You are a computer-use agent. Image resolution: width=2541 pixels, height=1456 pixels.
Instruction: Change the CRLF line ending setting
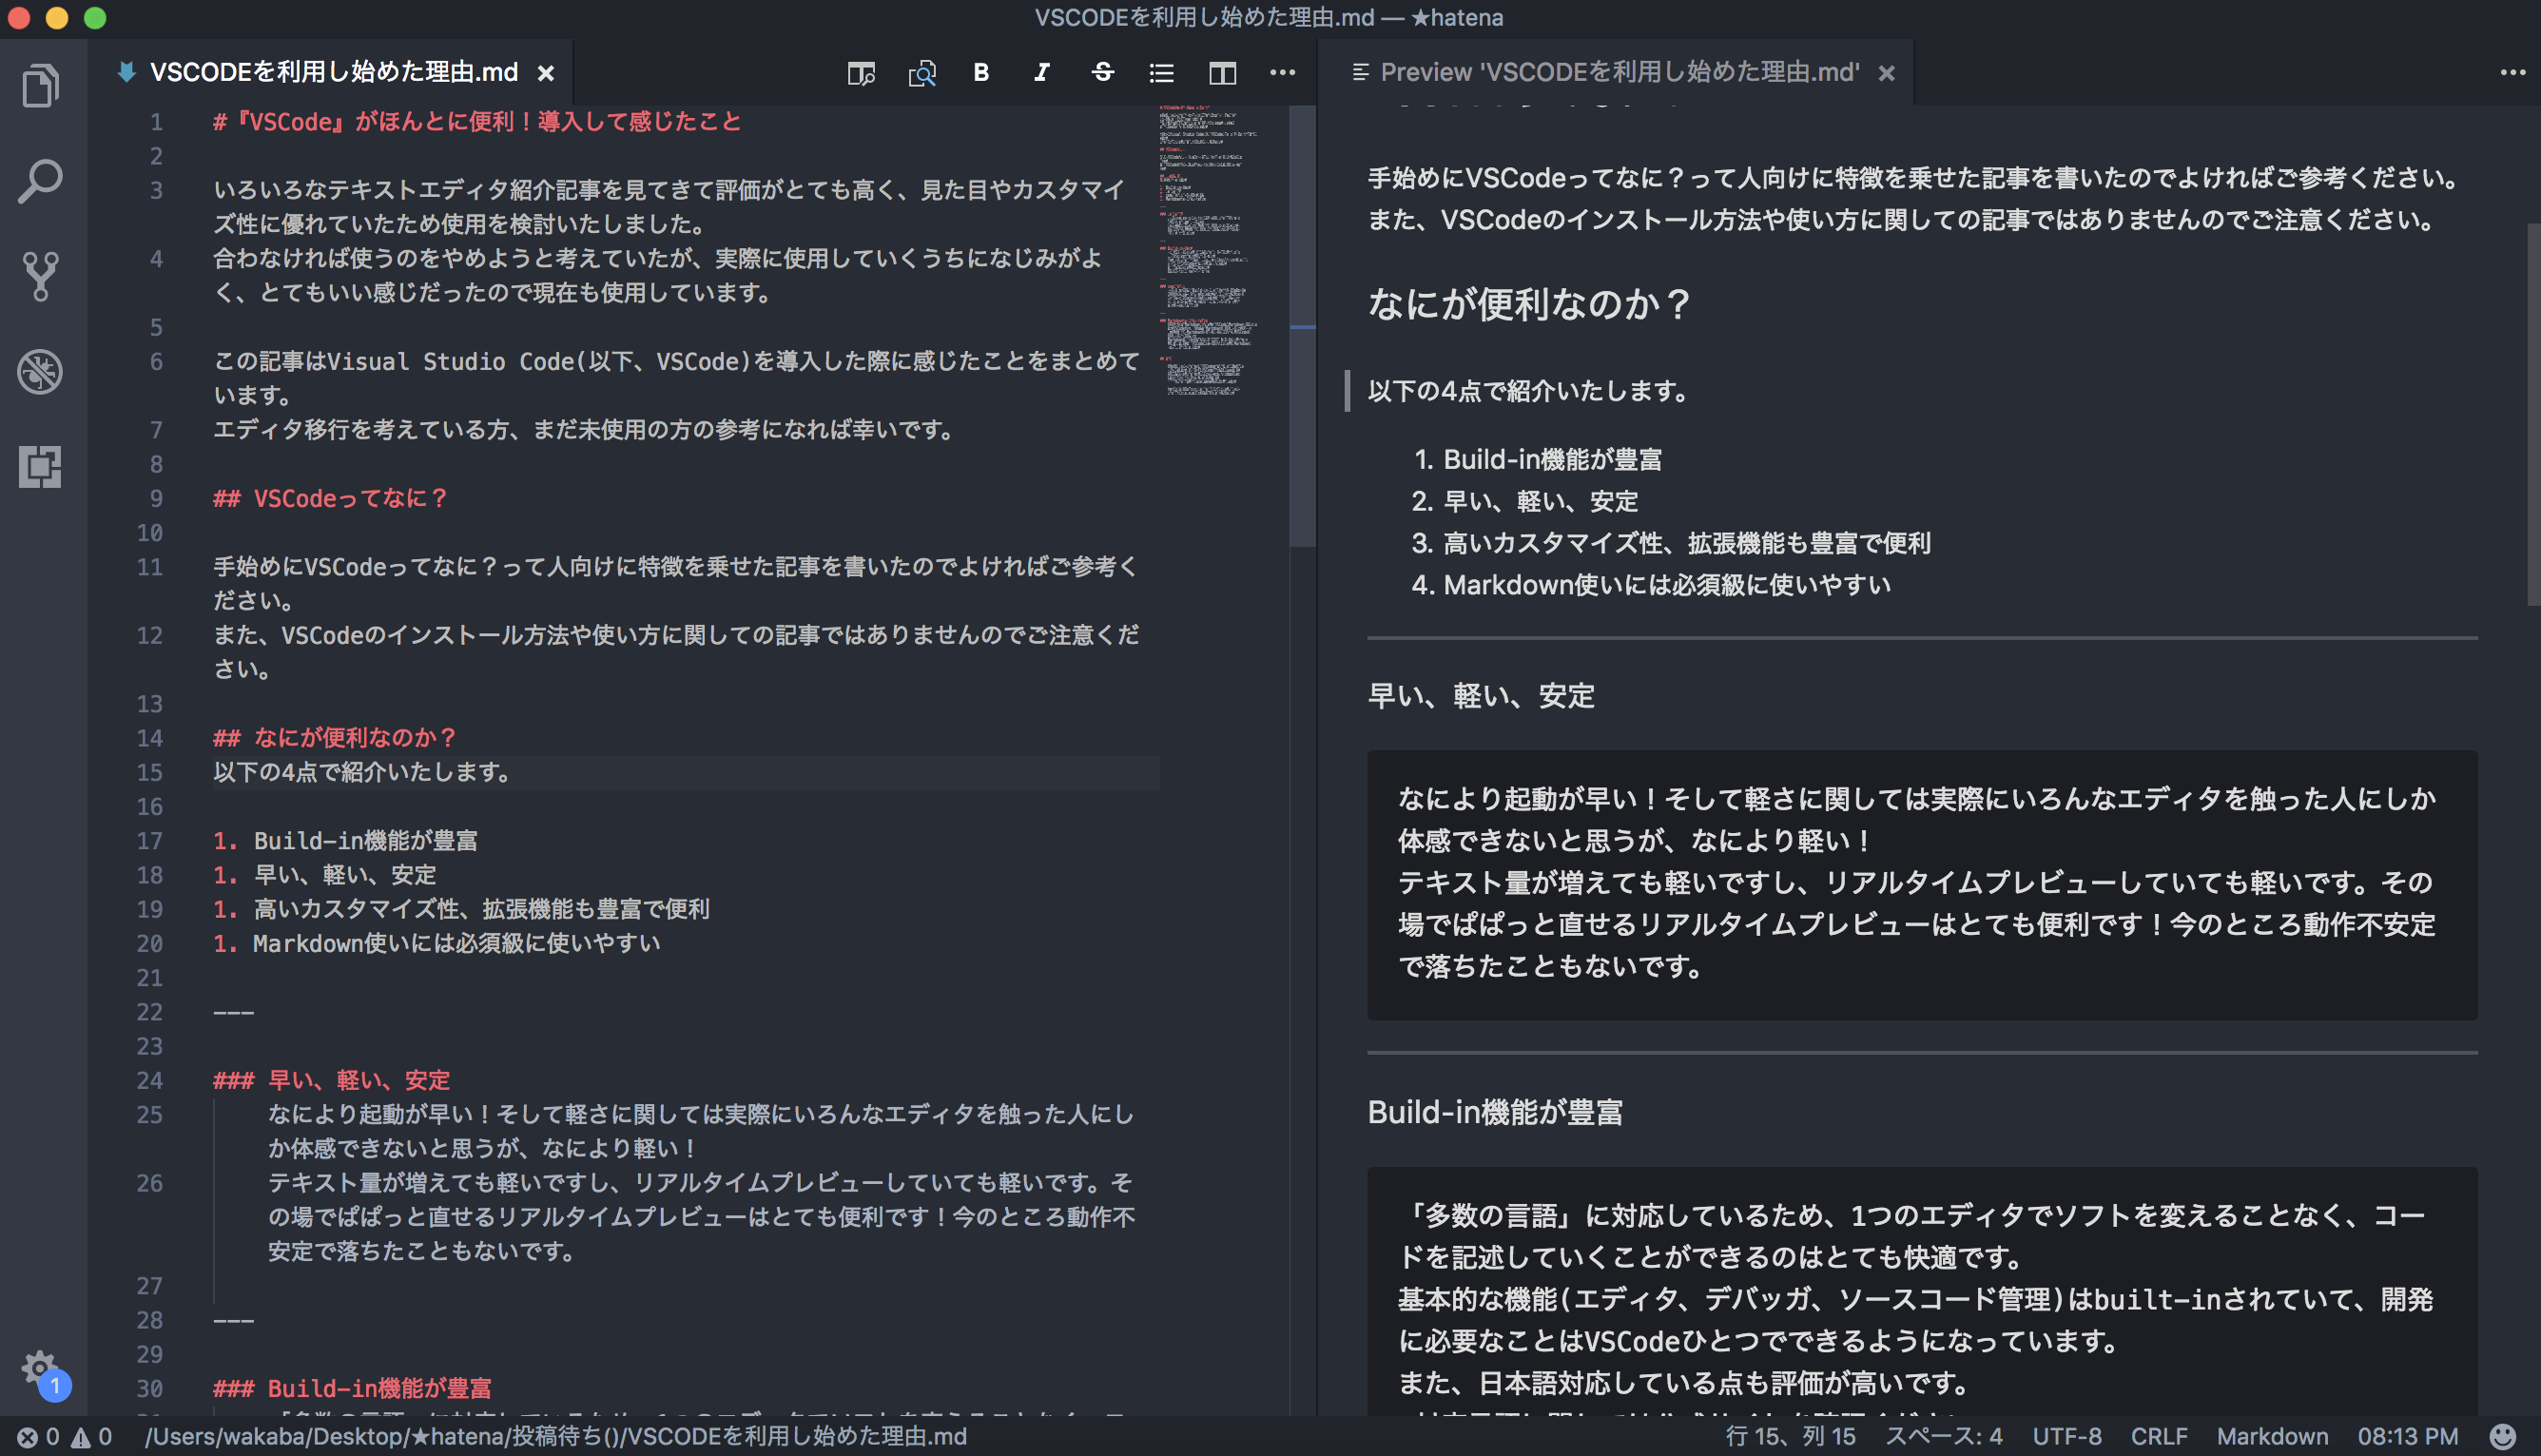point(2159,1437)
